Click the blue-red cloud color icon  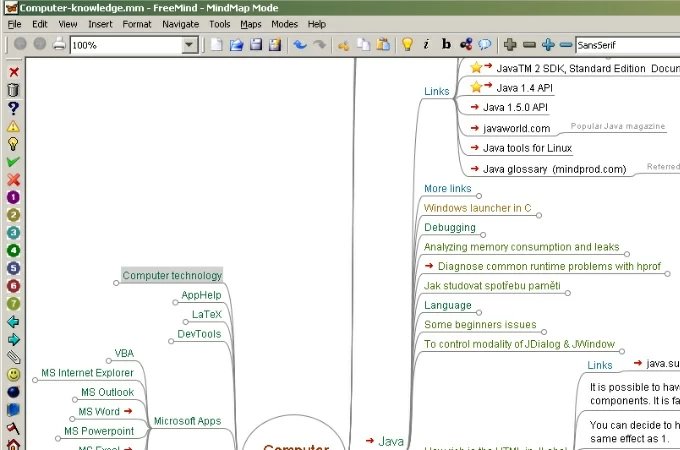click(x=466, y=44)
